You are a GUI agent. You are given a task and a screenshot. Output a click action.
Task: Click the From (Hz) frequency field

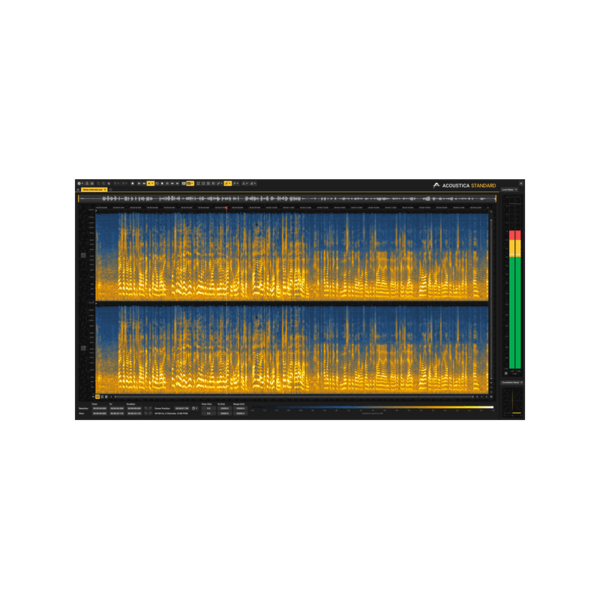click(209, 408)
